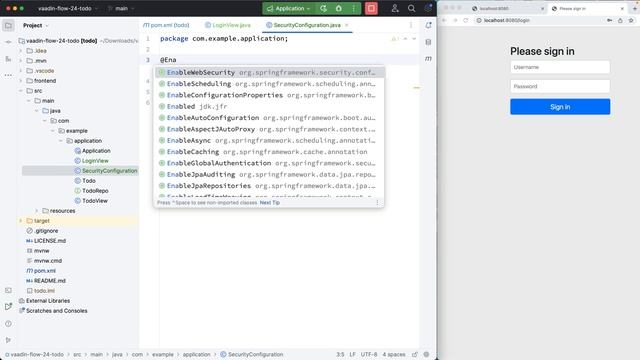Toggle read-only lock icon in status bar
The height and width of the screenshot is (360, 640).
click(415, 355)
